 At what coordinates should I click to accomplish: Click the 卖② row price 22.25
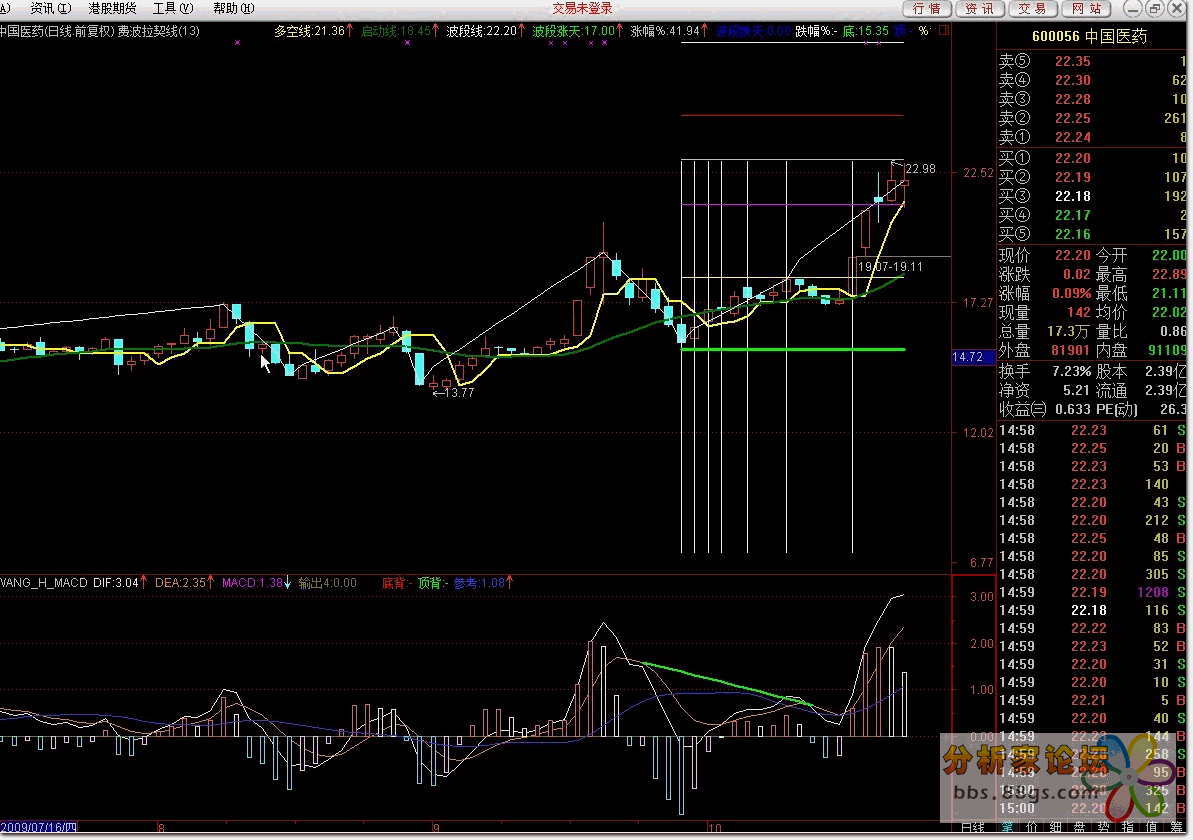tap(1073, 119)
